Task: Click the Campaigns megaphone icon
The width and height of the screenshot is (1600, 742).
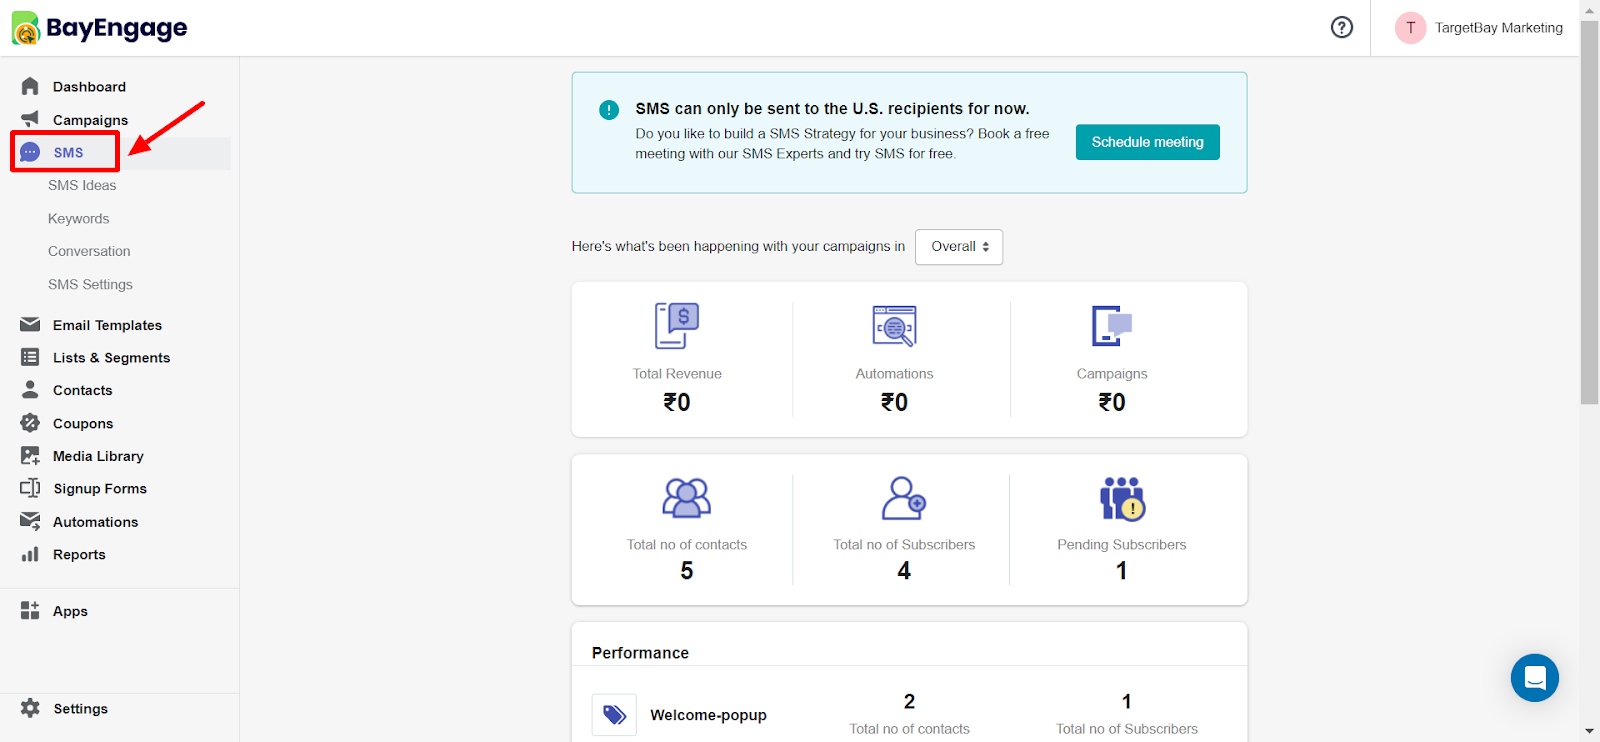Action: pyautogui.click(x=30, y=119)
